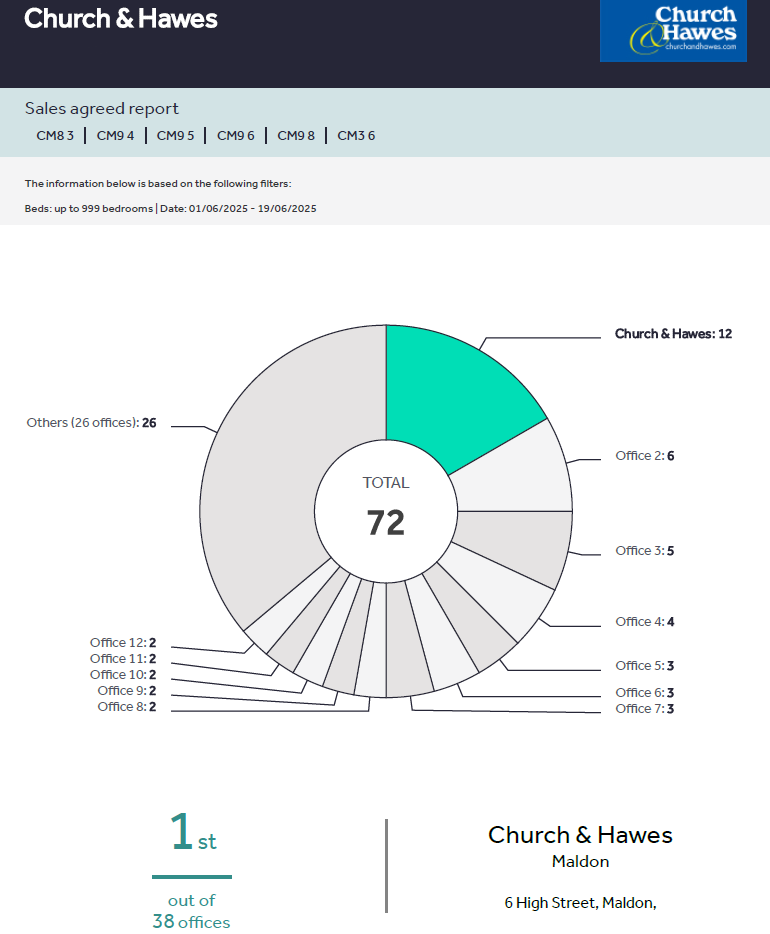The width and height of the screenshot is (770, 934).
Task: Click the Others (26 offices): 26 label
Action: [91, 423]
